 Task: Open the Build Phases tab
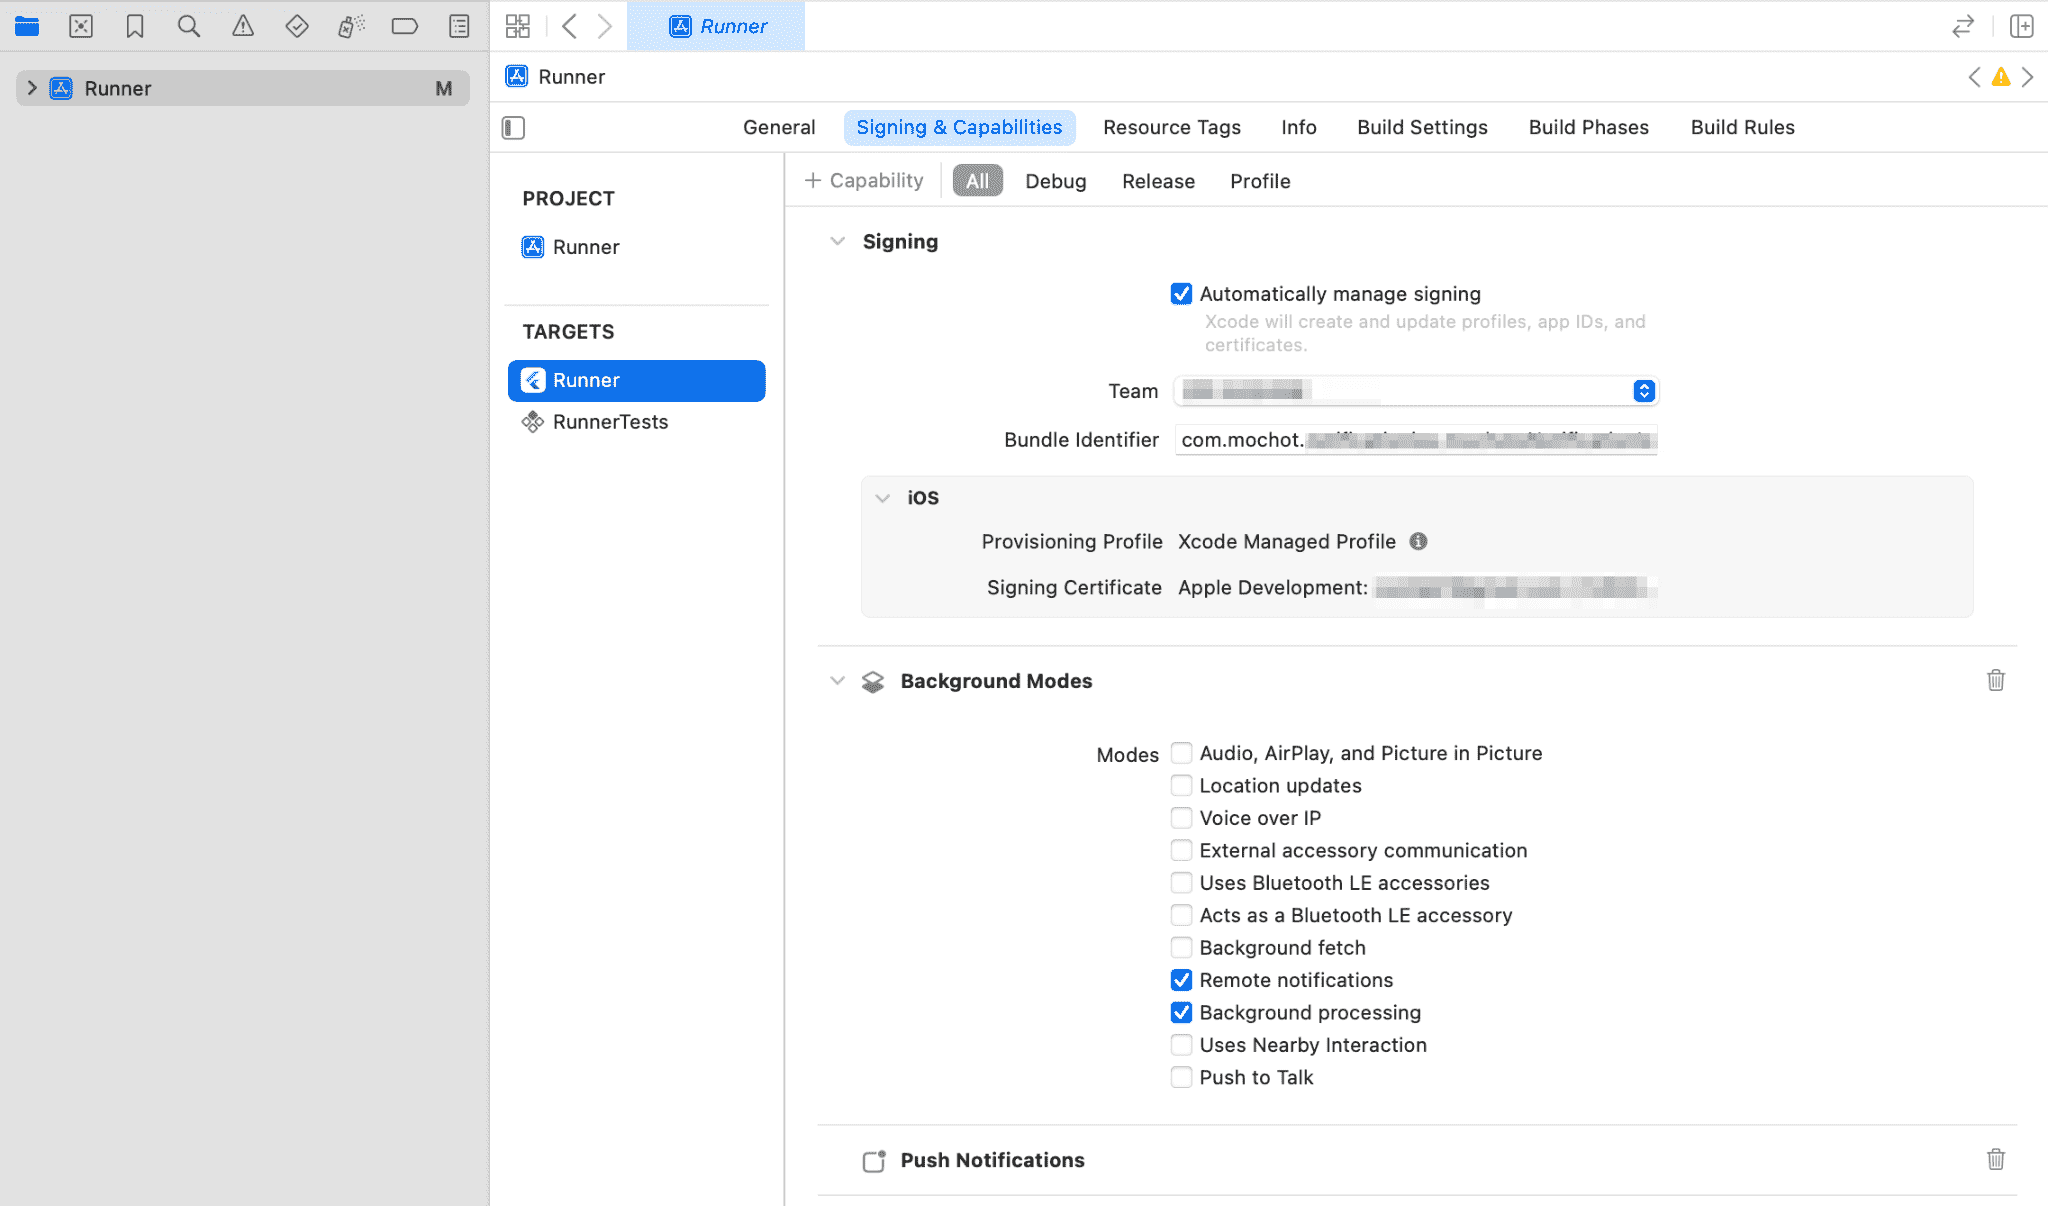pos(1588,127)
